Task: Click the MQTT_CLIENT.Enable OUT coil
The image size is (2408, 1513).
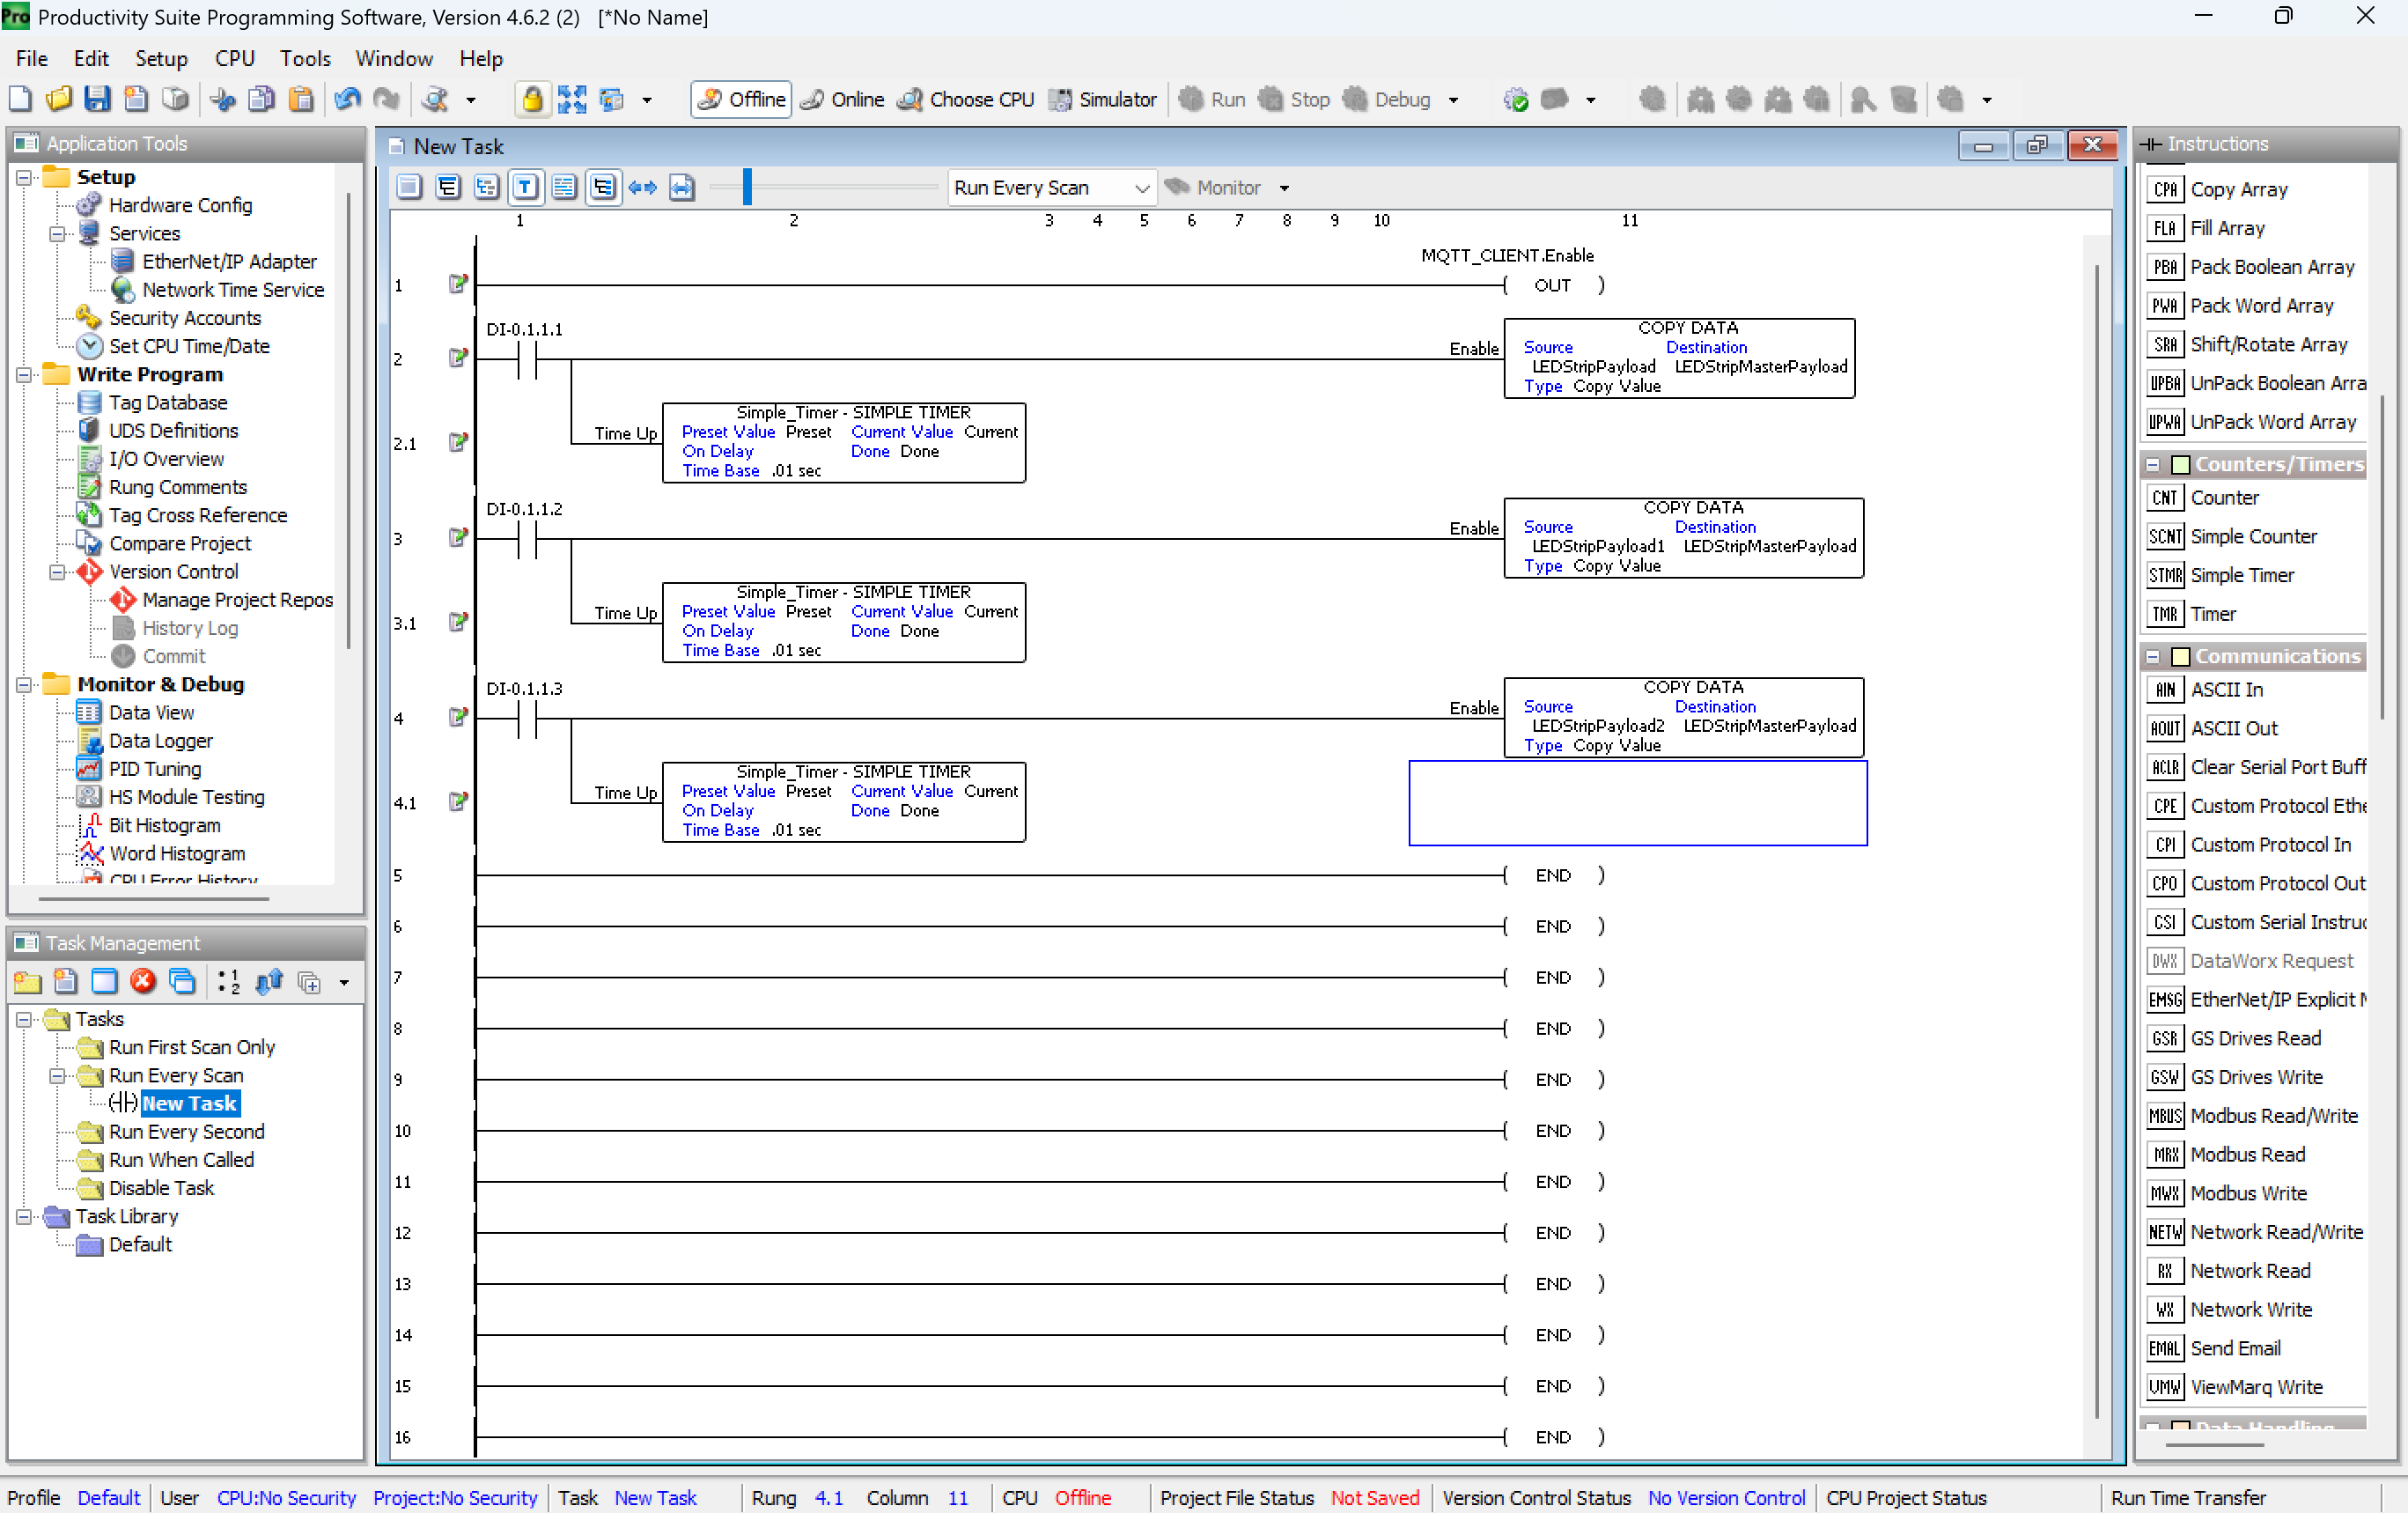Action: tap(1553, 285)
